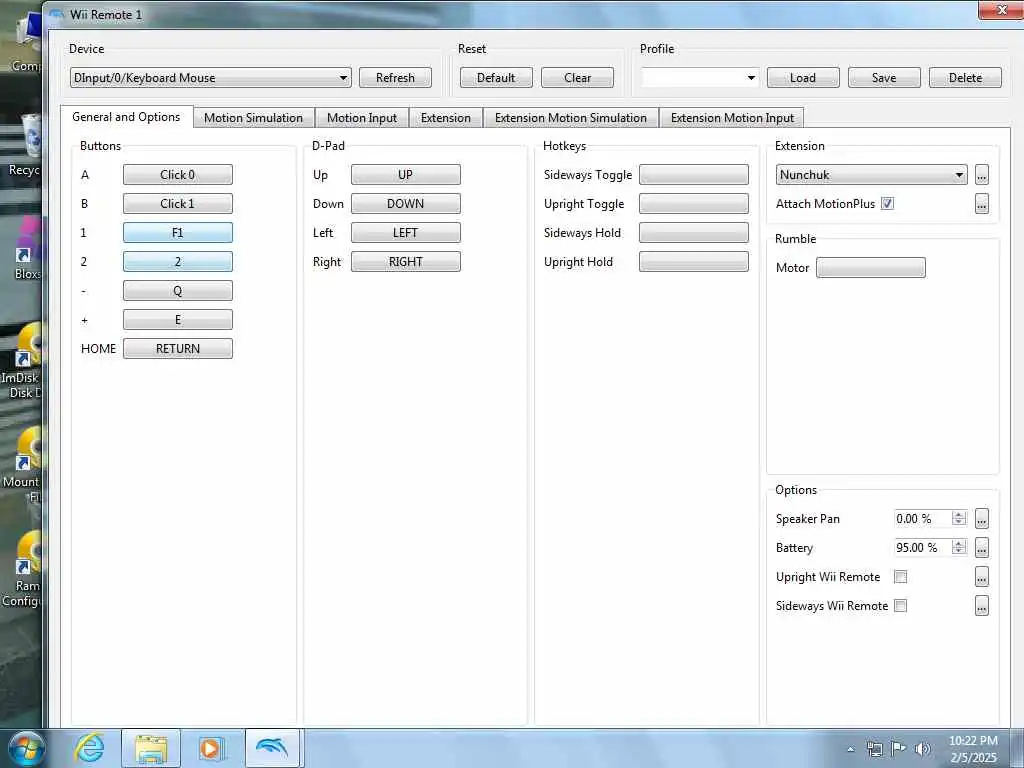Reset mappings with Default button

496,78
